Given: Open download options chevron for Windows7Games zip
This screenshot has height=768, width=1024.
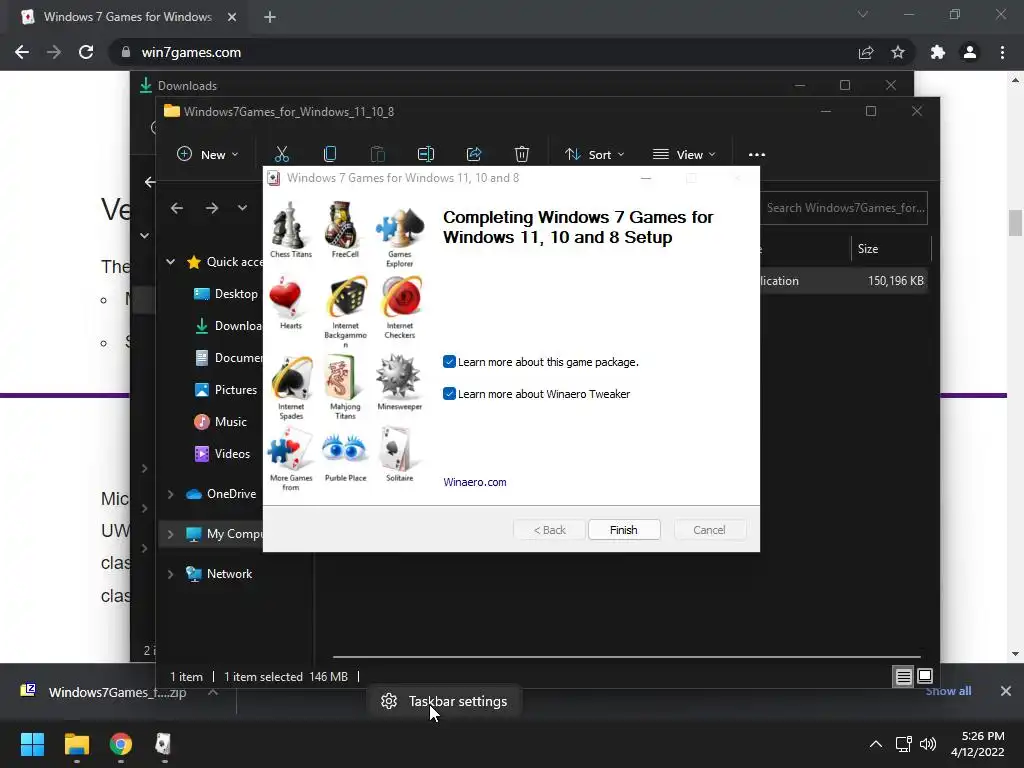Looking at the screenshot, I should [213, 692].
